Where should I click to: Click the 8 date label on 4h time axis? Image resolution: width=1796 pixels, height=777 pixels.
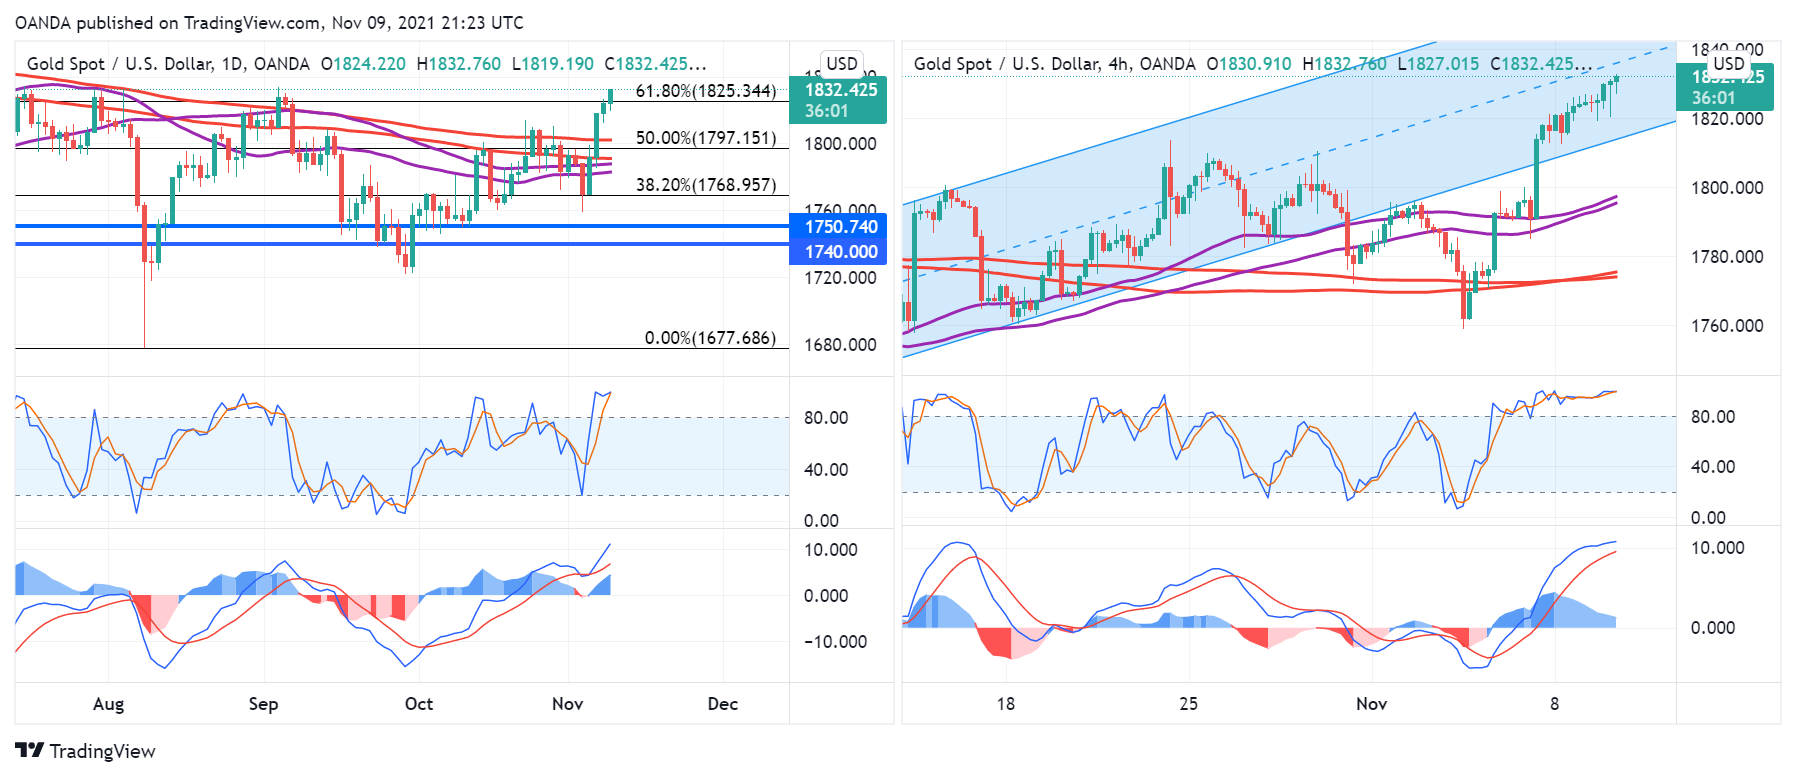[x=1555, y=704]
